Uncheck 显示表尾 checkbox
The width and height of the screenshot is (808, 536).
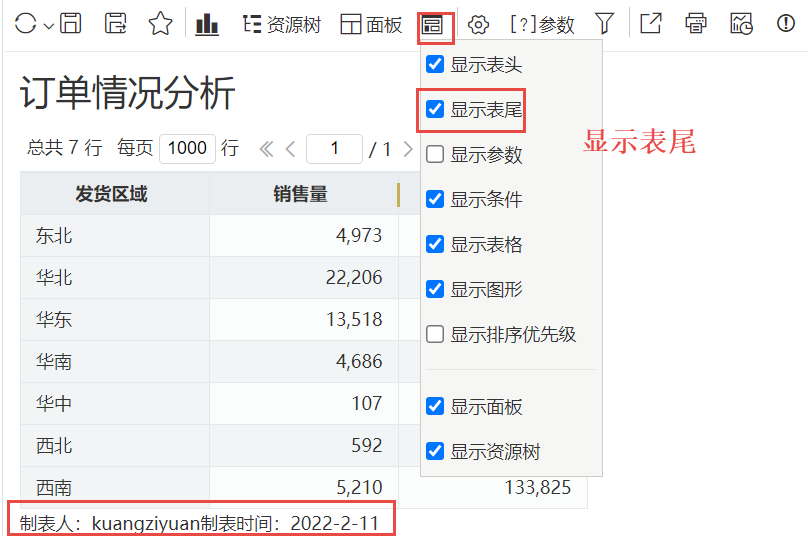(435, 109)
